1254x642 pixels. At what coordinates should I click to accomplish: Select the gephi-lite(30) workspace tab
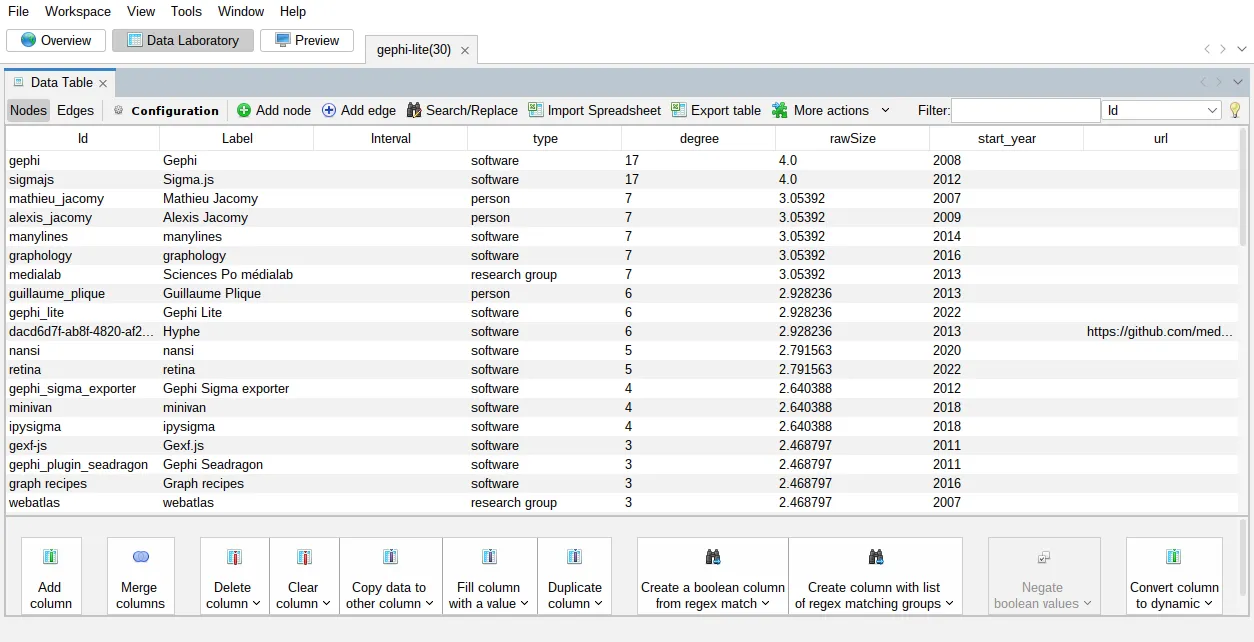(413, 50)
